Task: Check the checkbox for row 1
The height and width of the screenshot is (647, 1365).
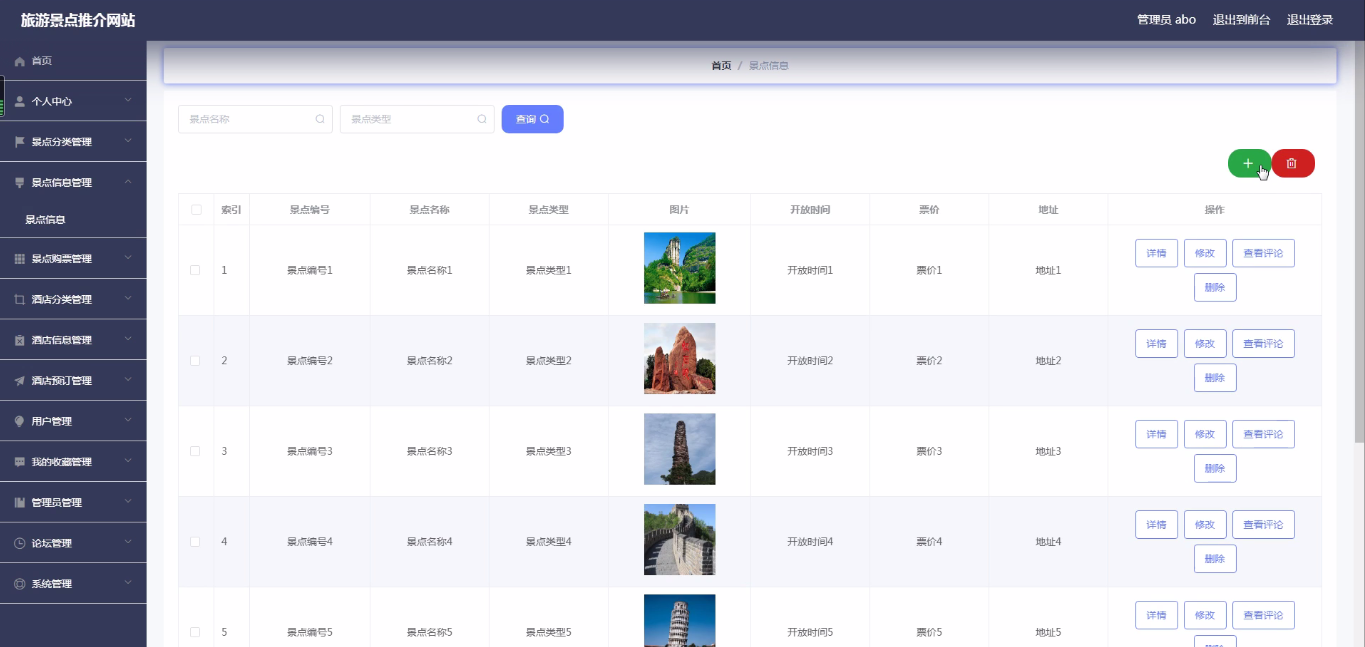Action: [x=196, y=270]
